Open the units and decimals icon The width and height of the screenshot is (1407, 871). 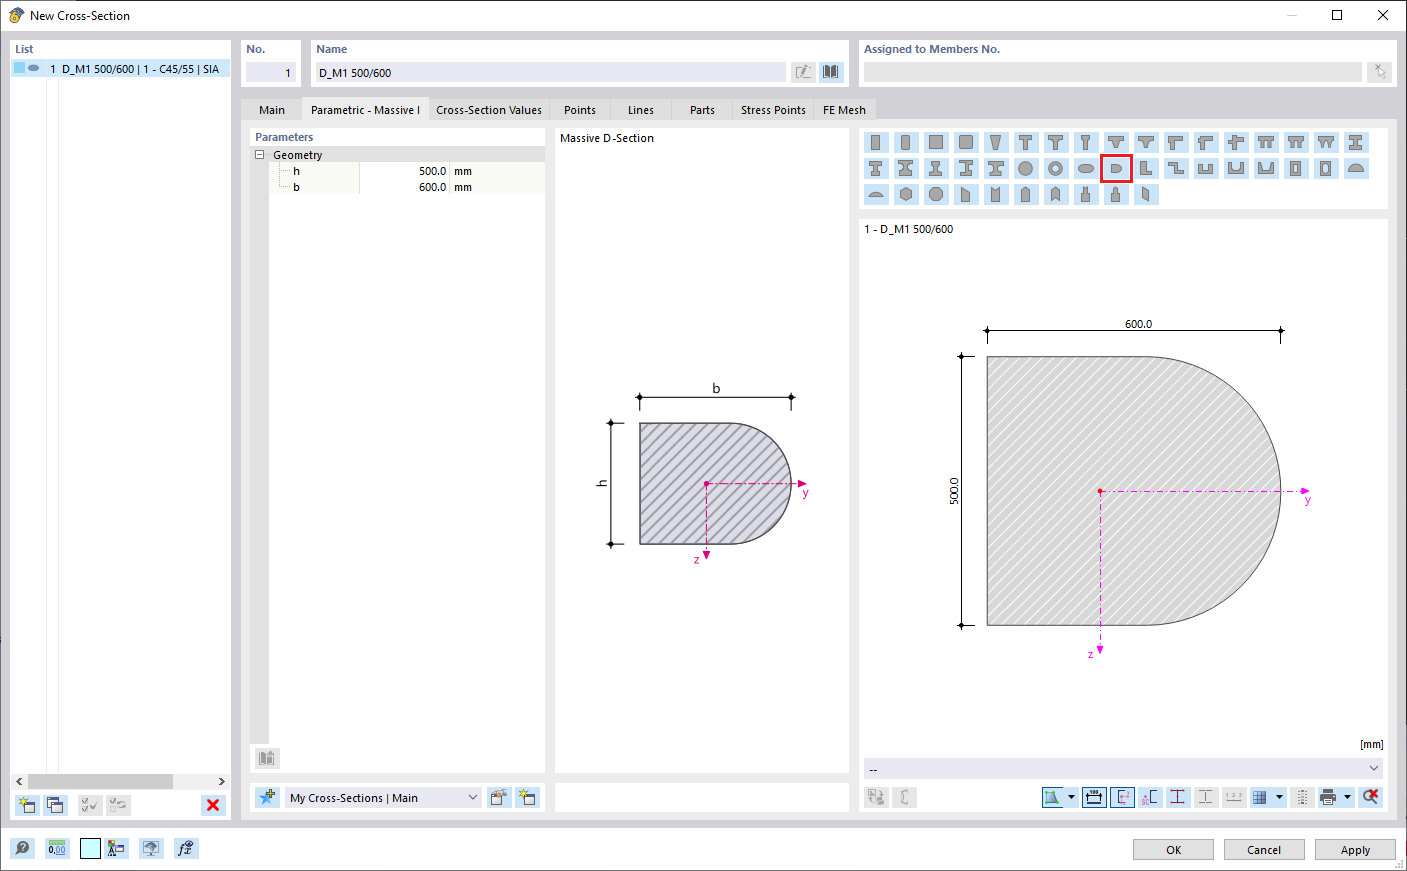(57, 849)
